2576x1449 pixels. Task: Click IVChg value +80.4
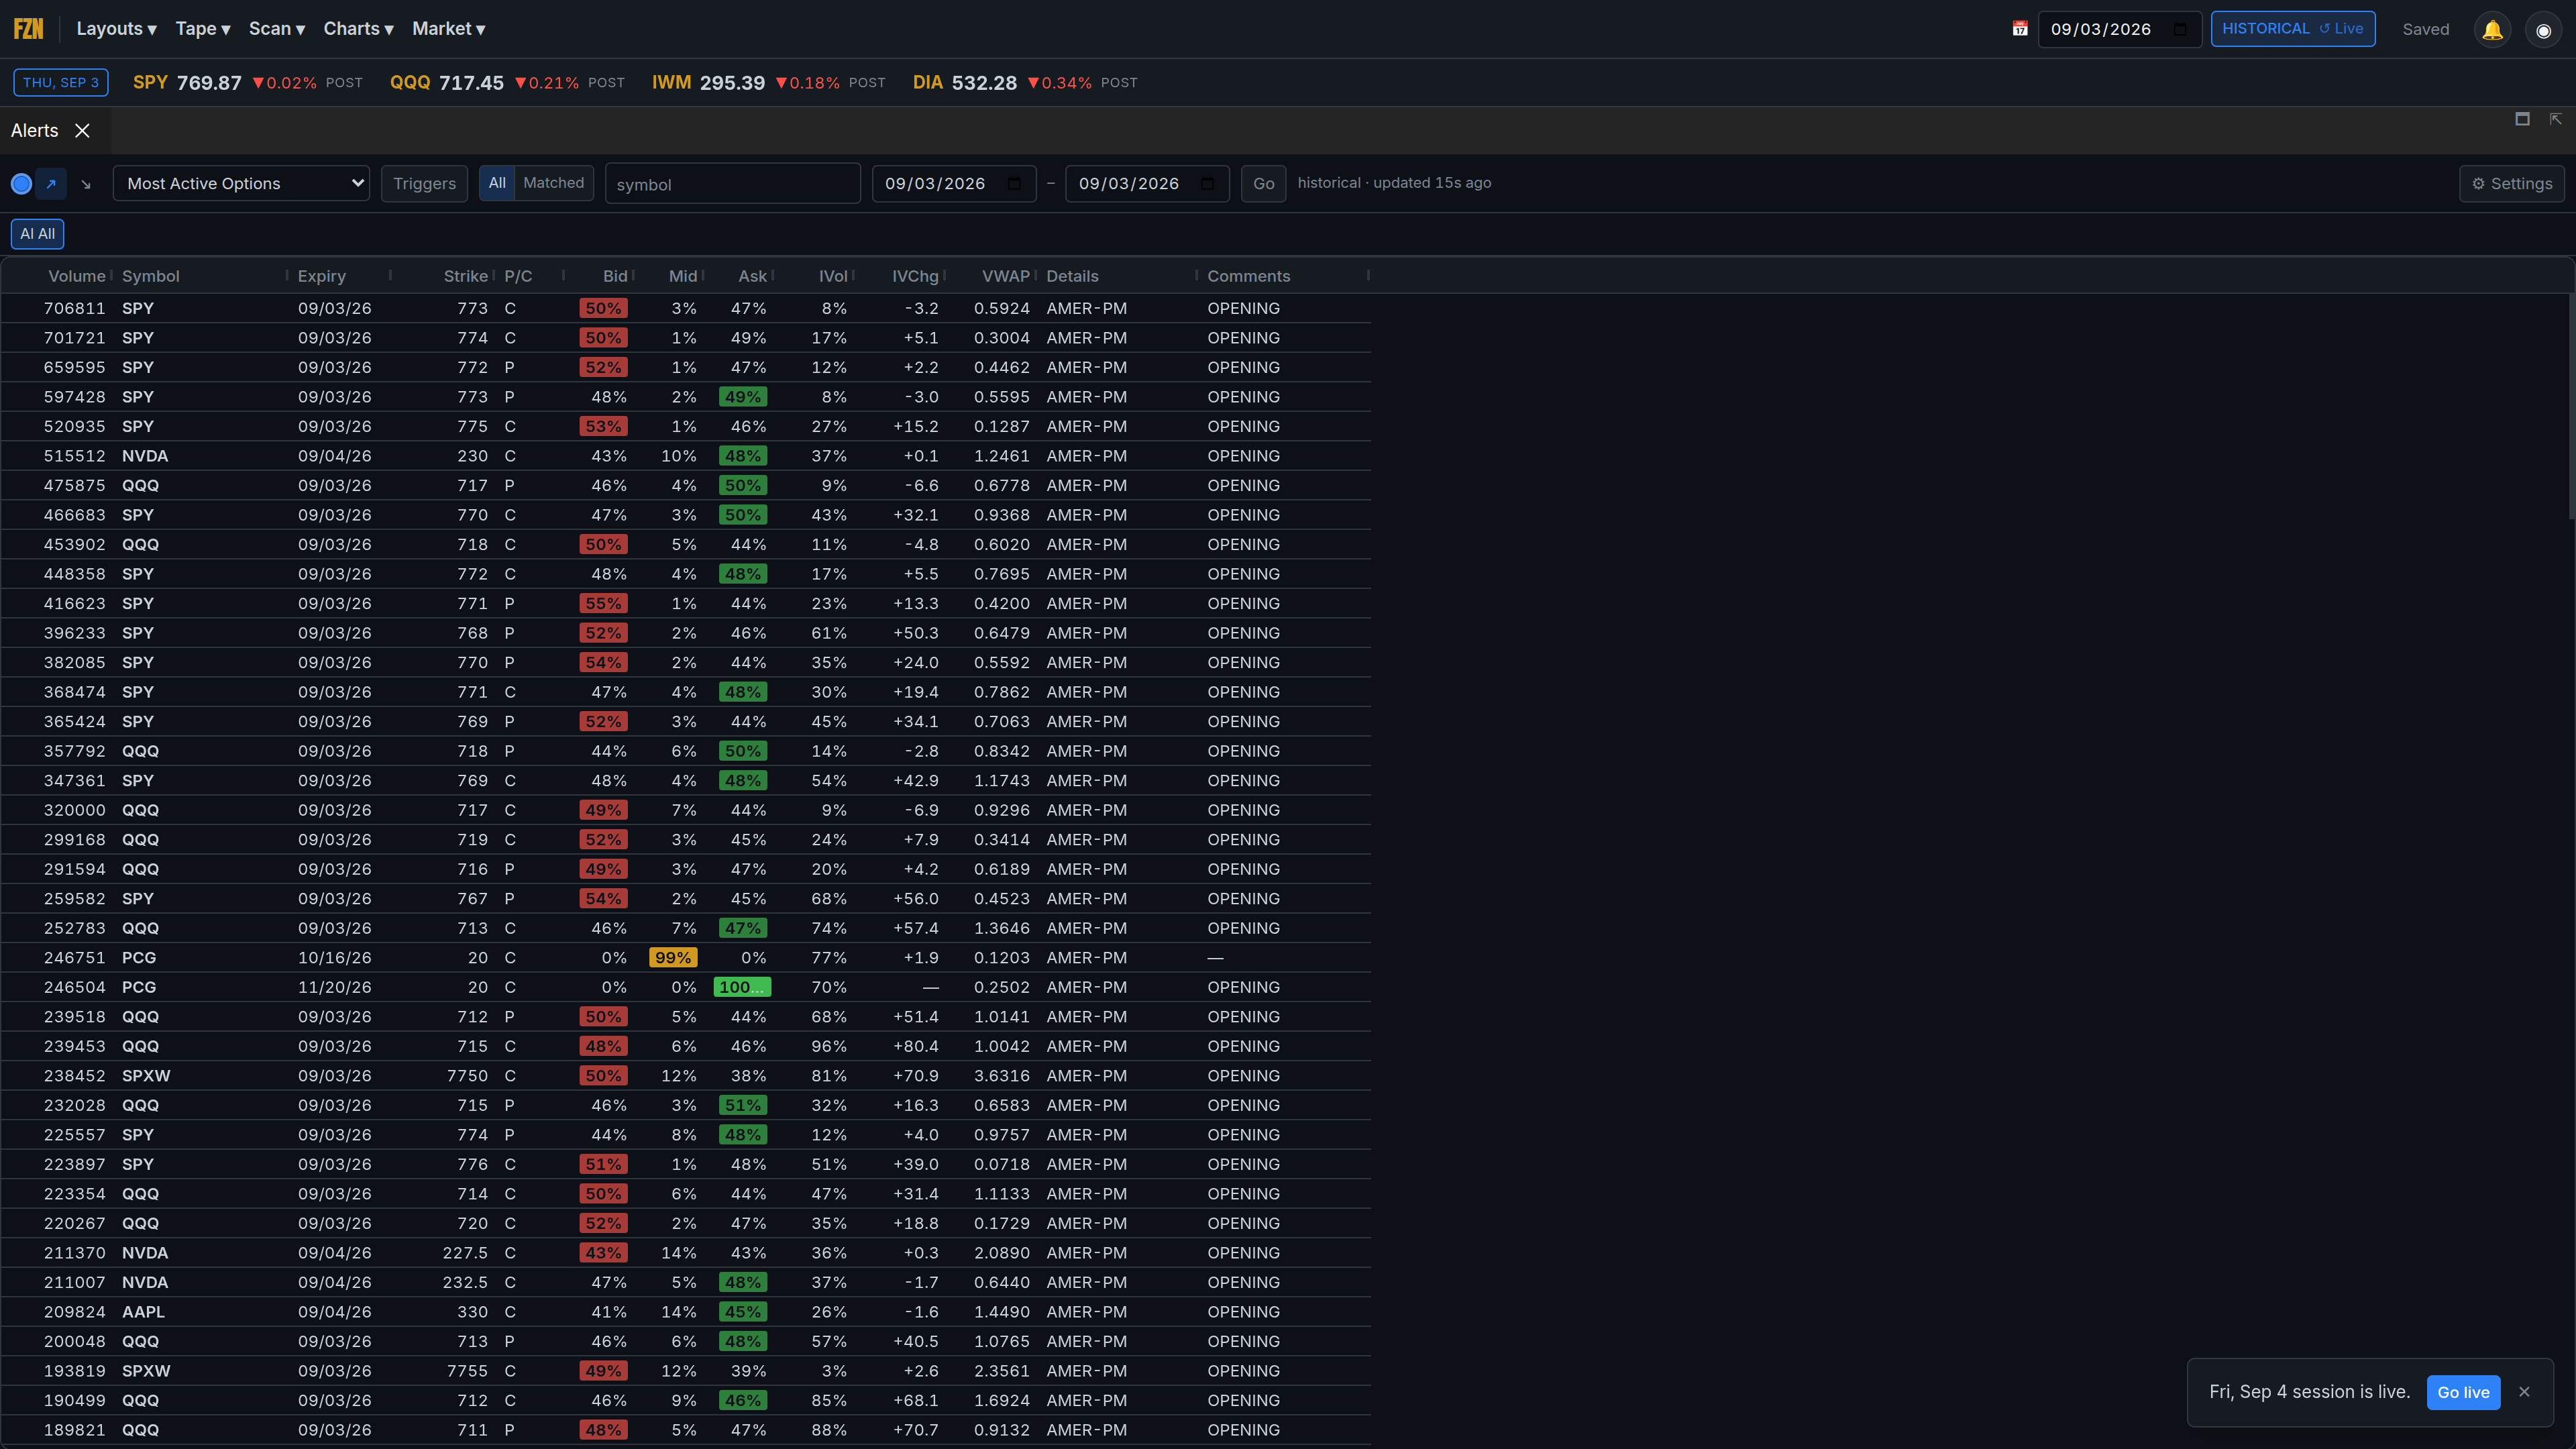click(x=916, y=1046)
